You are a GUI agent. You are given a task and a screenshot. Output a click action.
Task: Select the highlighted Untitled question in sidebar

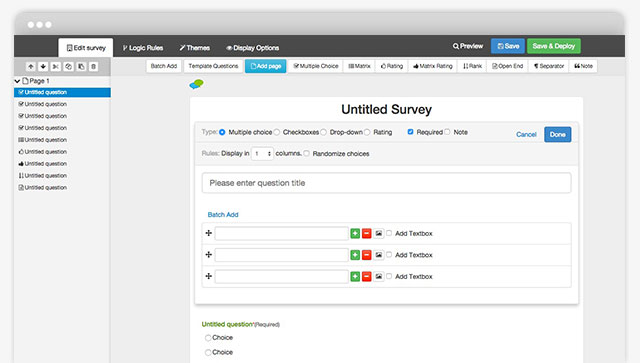click(x=62, y=92)
